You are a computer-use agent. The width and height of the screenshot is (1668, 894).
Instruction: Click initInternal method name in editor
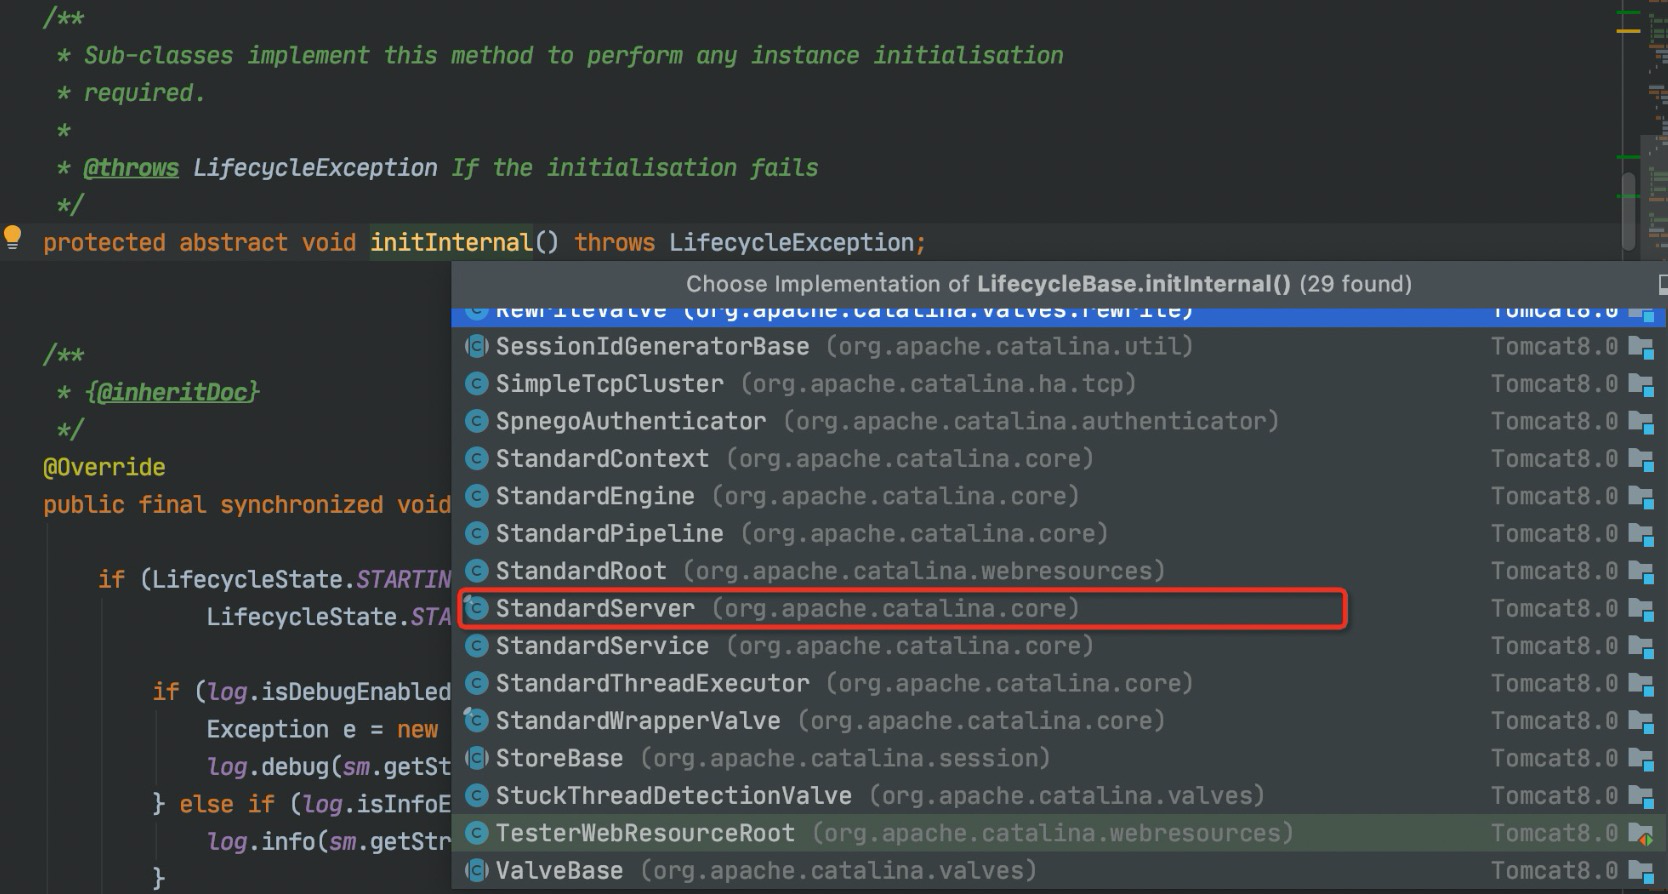pyautogui.click(x=452, y=243)
